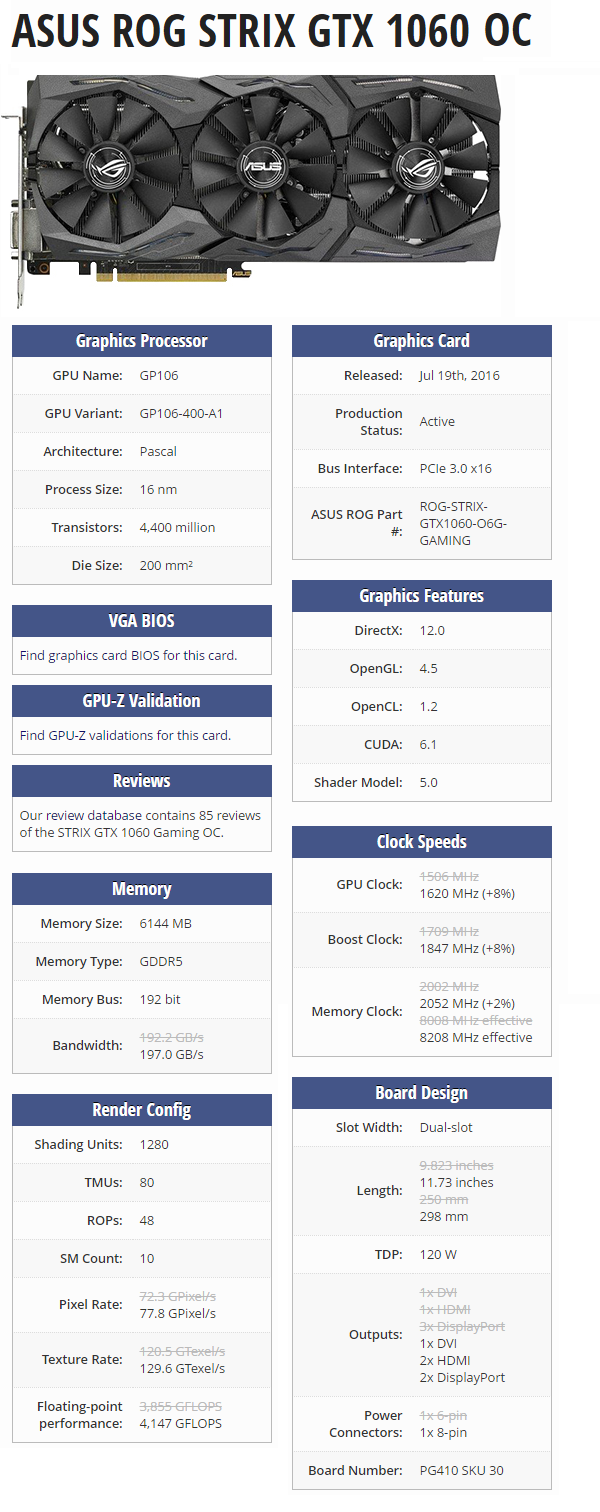This screenshot has width=600, height=1512.
Task: Click the Render Config section header
Action: pos(142,1110)
